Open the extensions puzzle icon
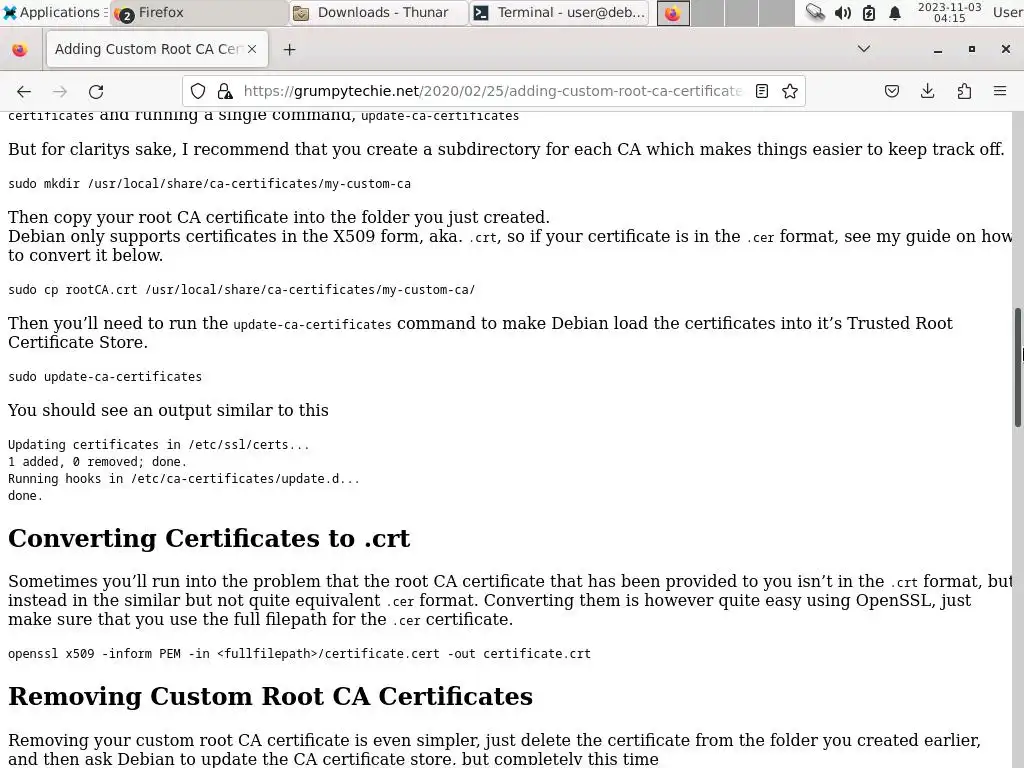Viewport: 1024px width, 768px height. (964, 91)
